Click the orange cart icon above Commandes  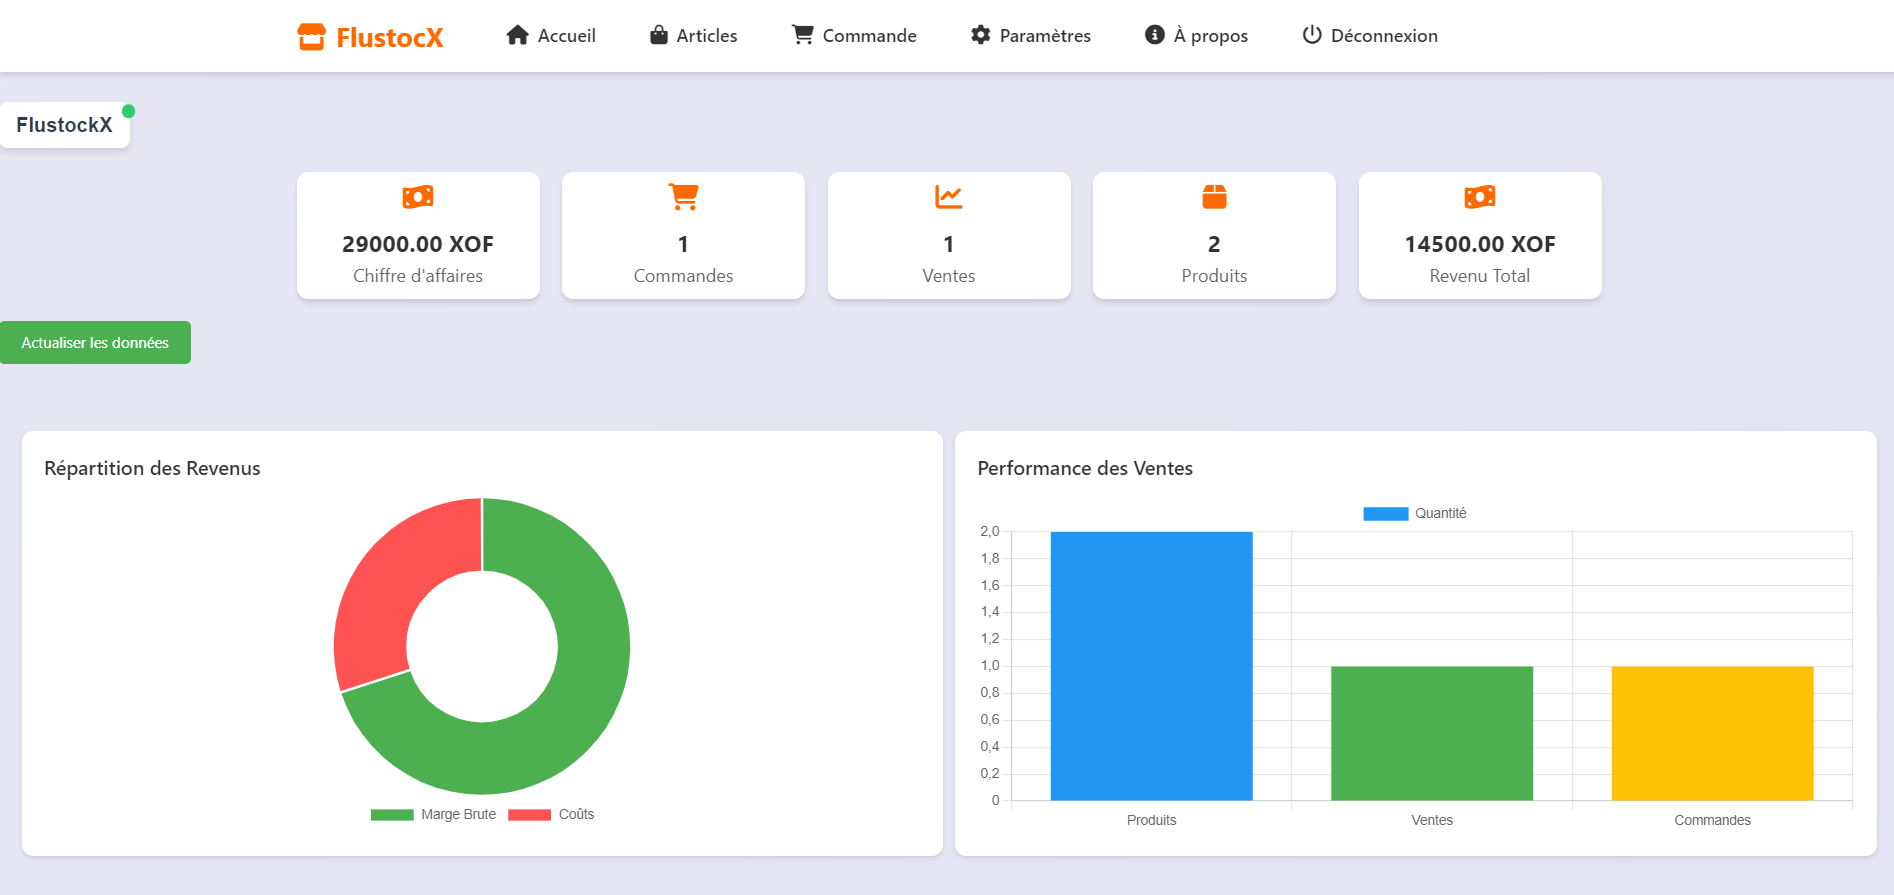(x=683, y=197)
